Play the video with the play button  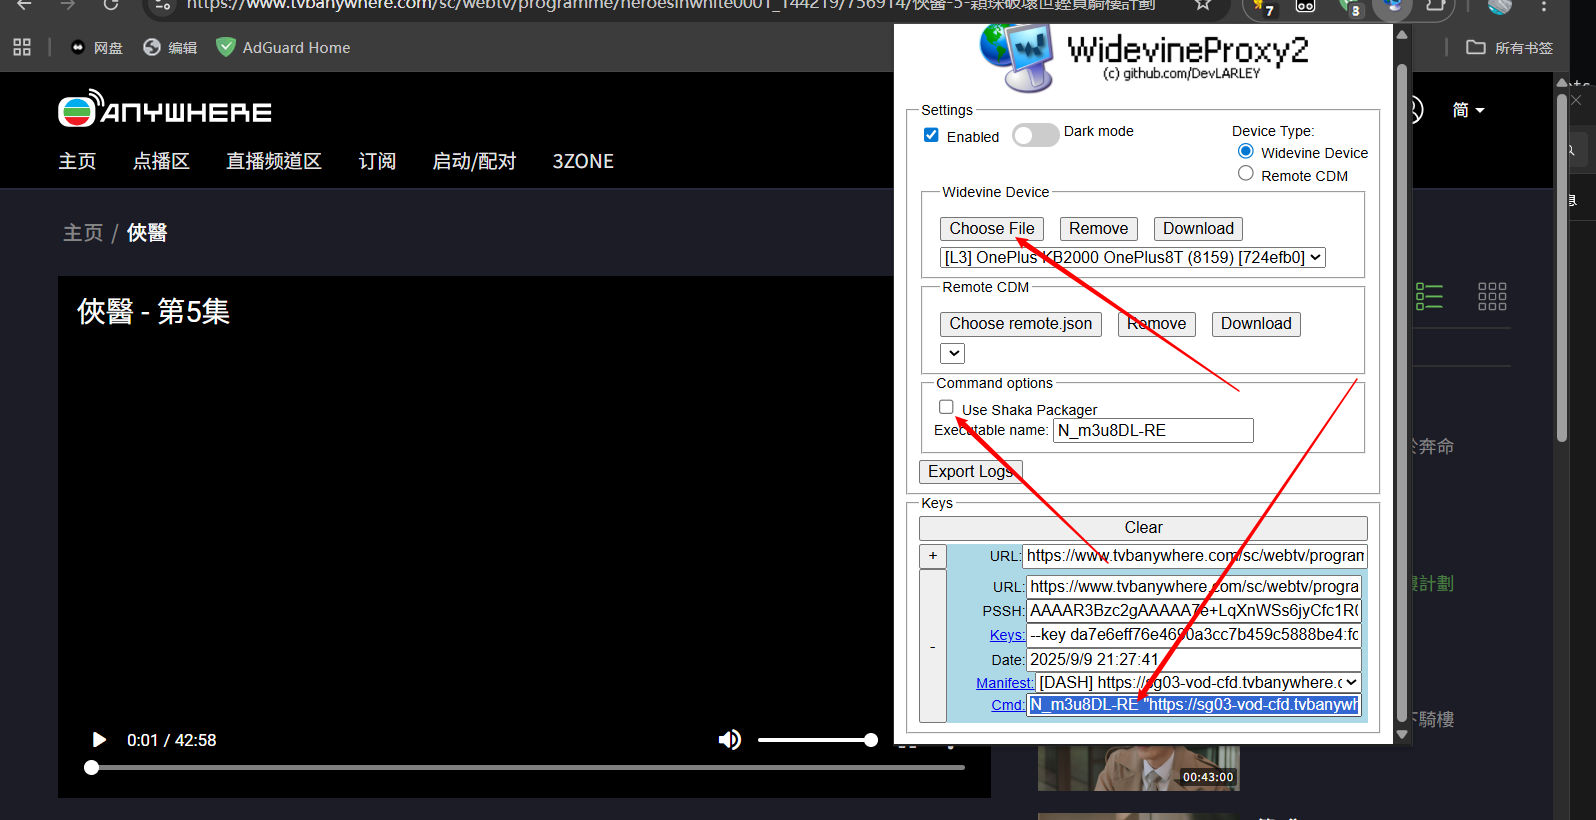(99, 740)
